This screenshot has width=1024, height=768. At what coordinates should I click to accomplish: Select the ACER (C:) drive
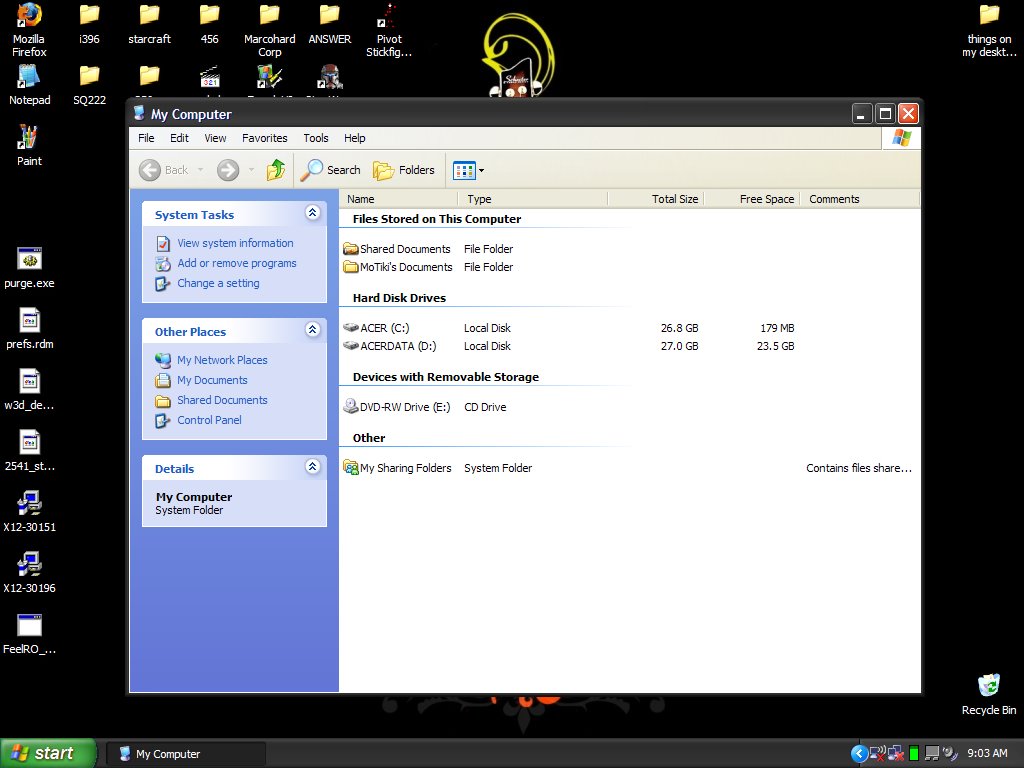coord(377,328)
